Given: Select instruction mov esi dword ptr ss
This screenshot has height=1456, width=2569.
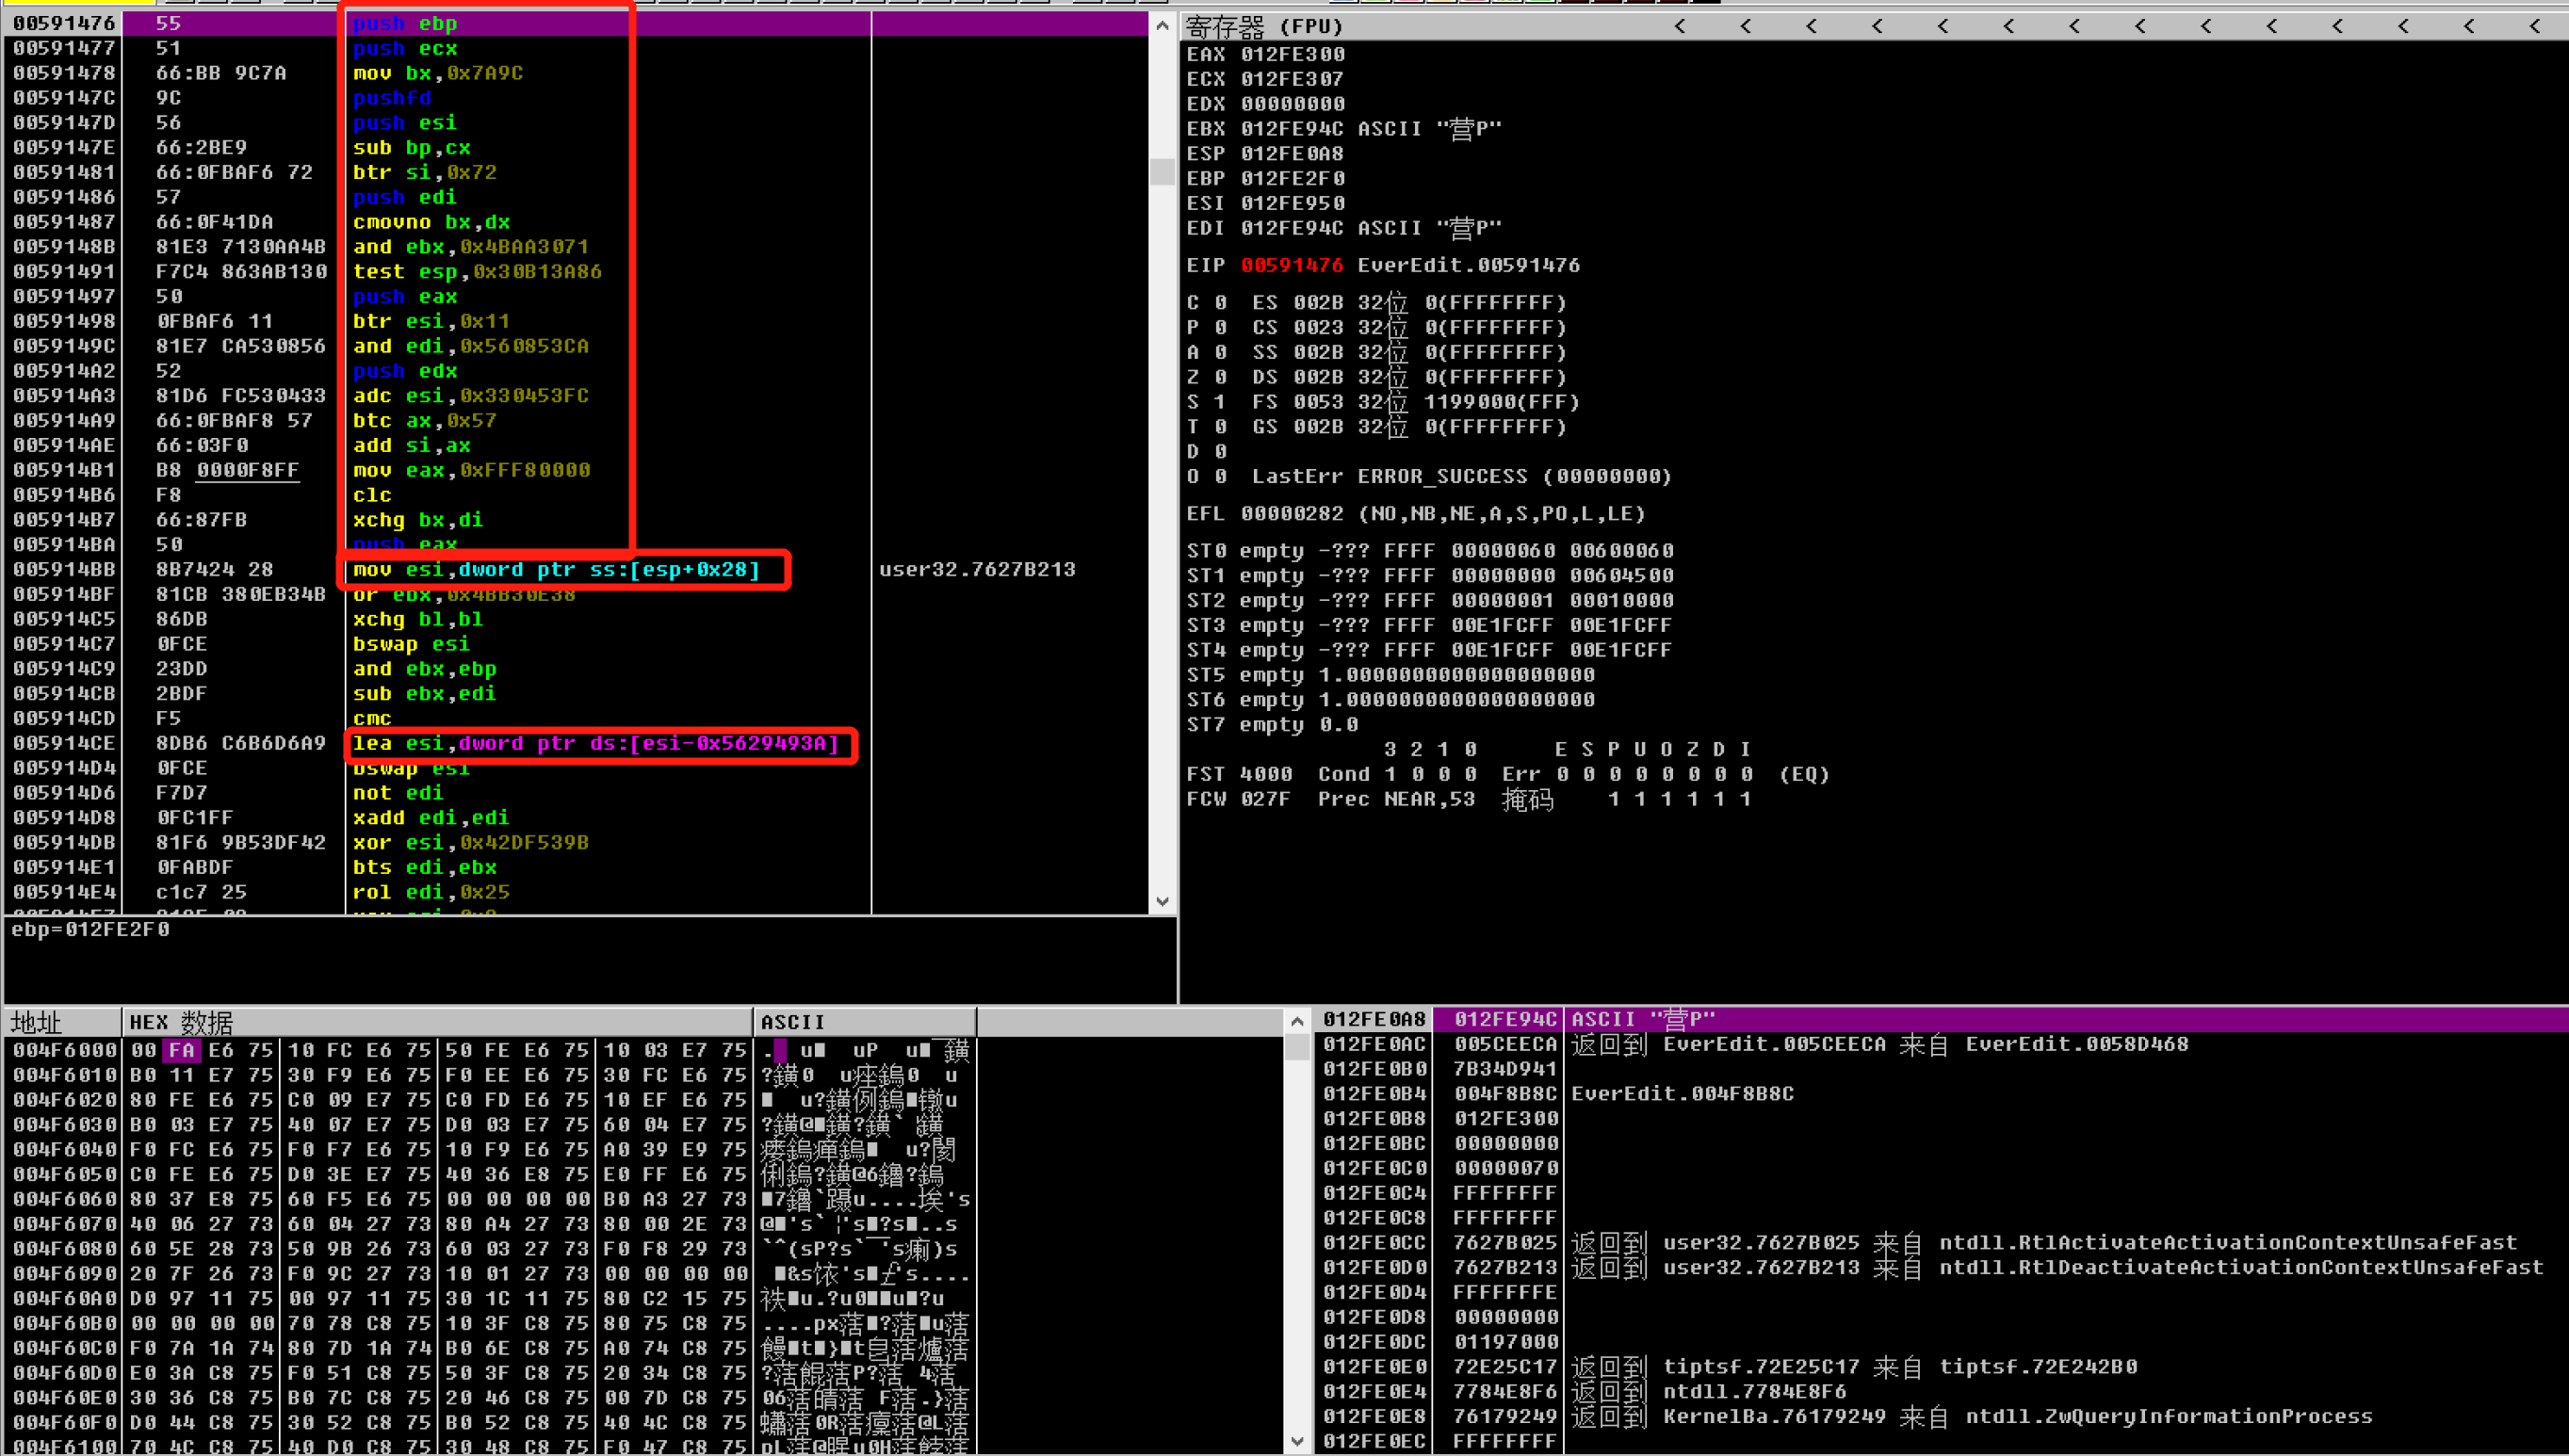Looking at the screenshot, I should [x=556, y=568].
